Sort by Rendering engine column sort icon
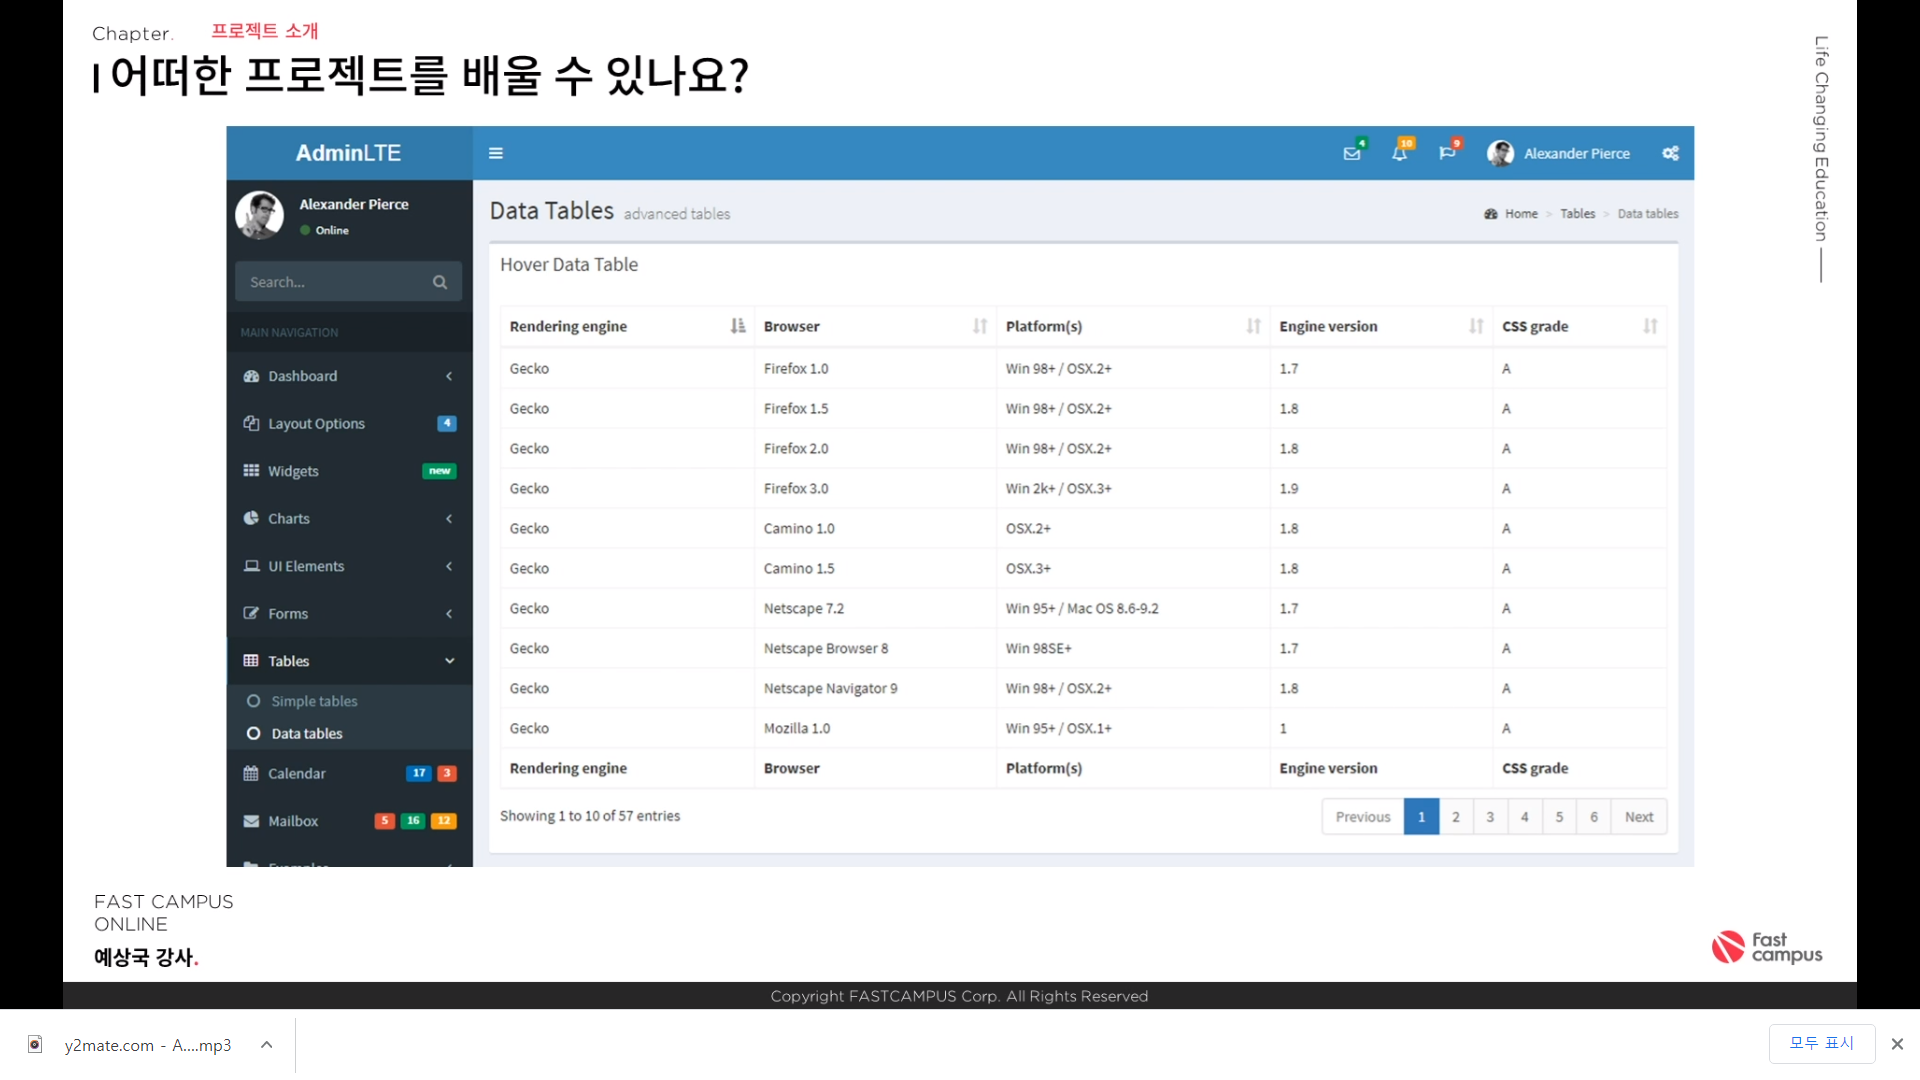 tap(738, 326)
